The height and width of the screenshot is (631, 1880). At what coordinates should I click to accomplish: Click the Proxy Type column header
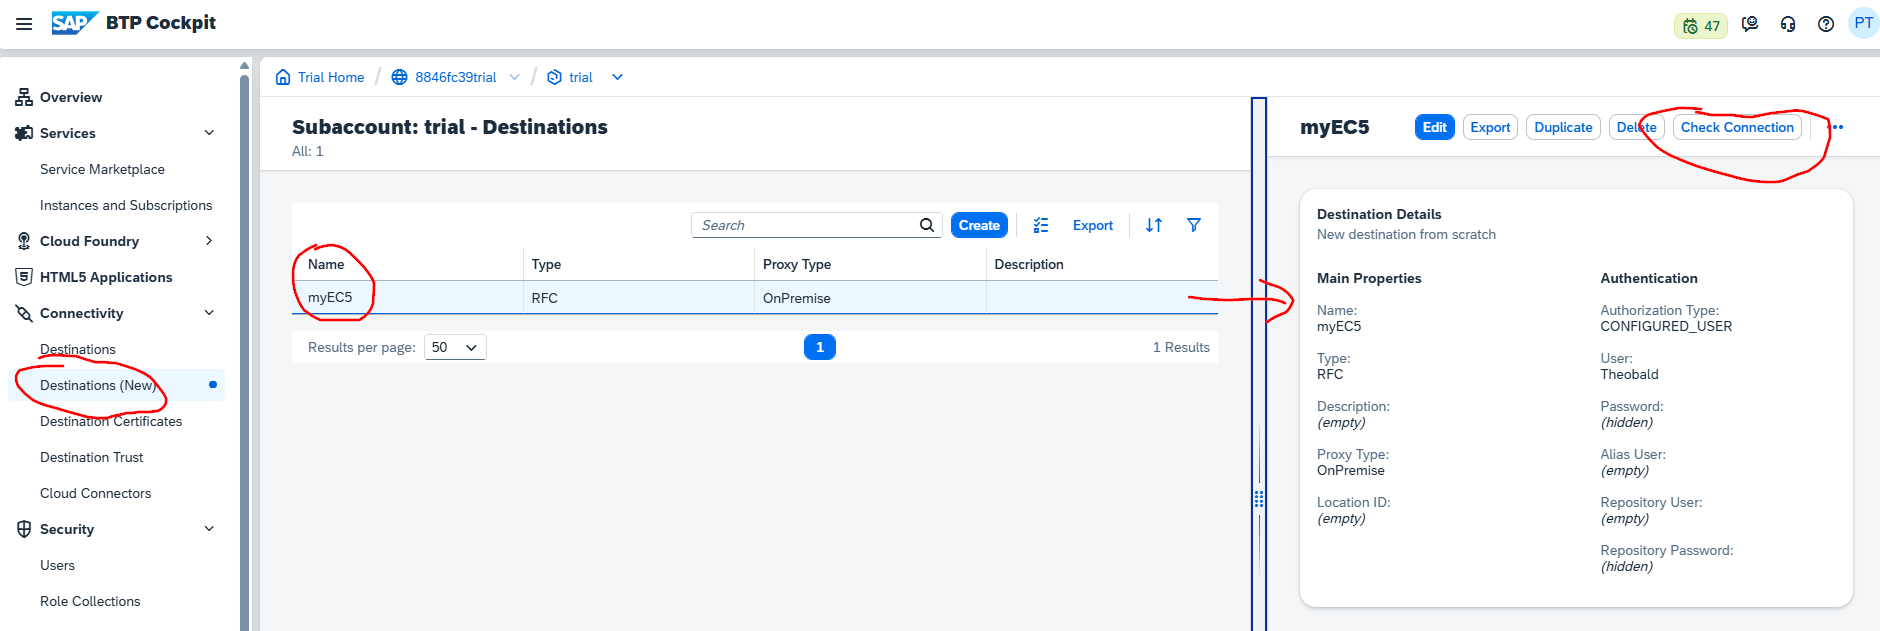pyautogui.click(x=870, y=264)
